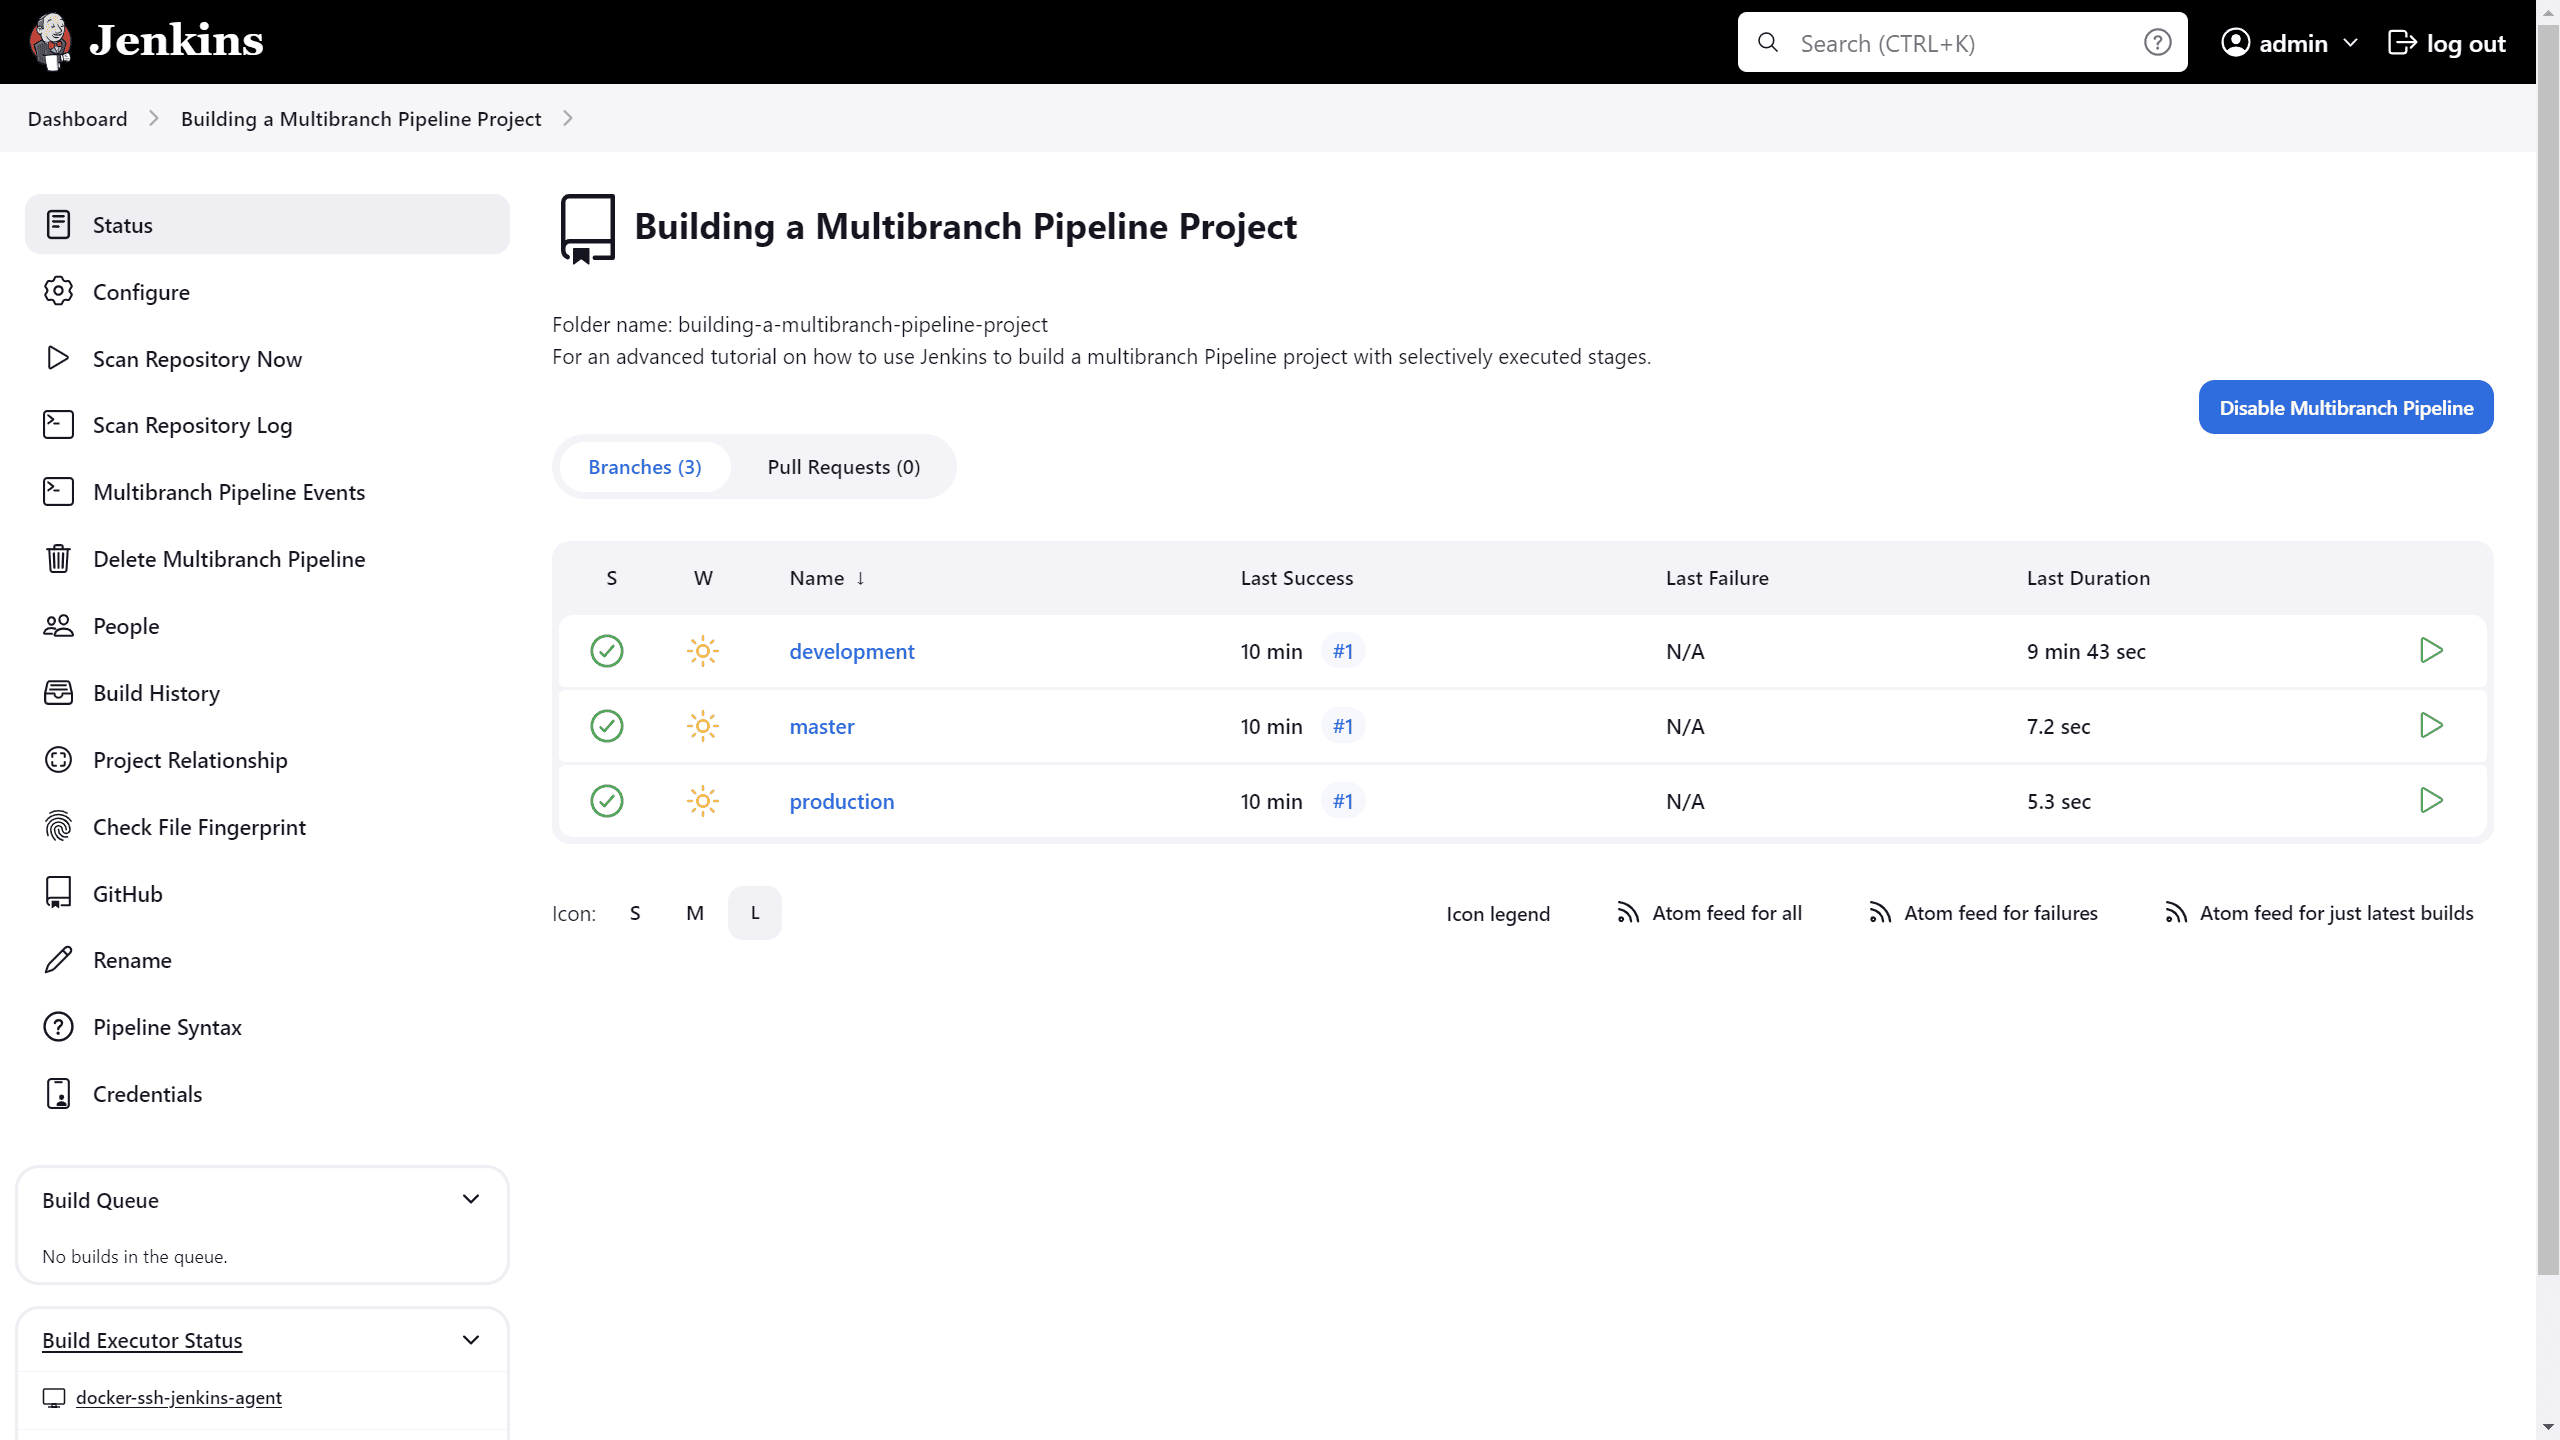Open Credentials icon in sidebar
This screenshot has height=1440, width=2560.
pos(58,1094)
